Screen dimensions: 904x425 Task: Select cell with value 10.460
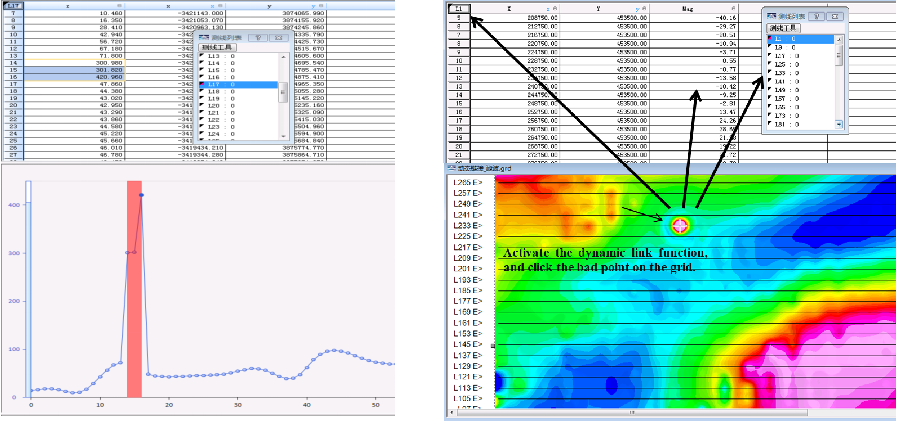tap(74, 12)
